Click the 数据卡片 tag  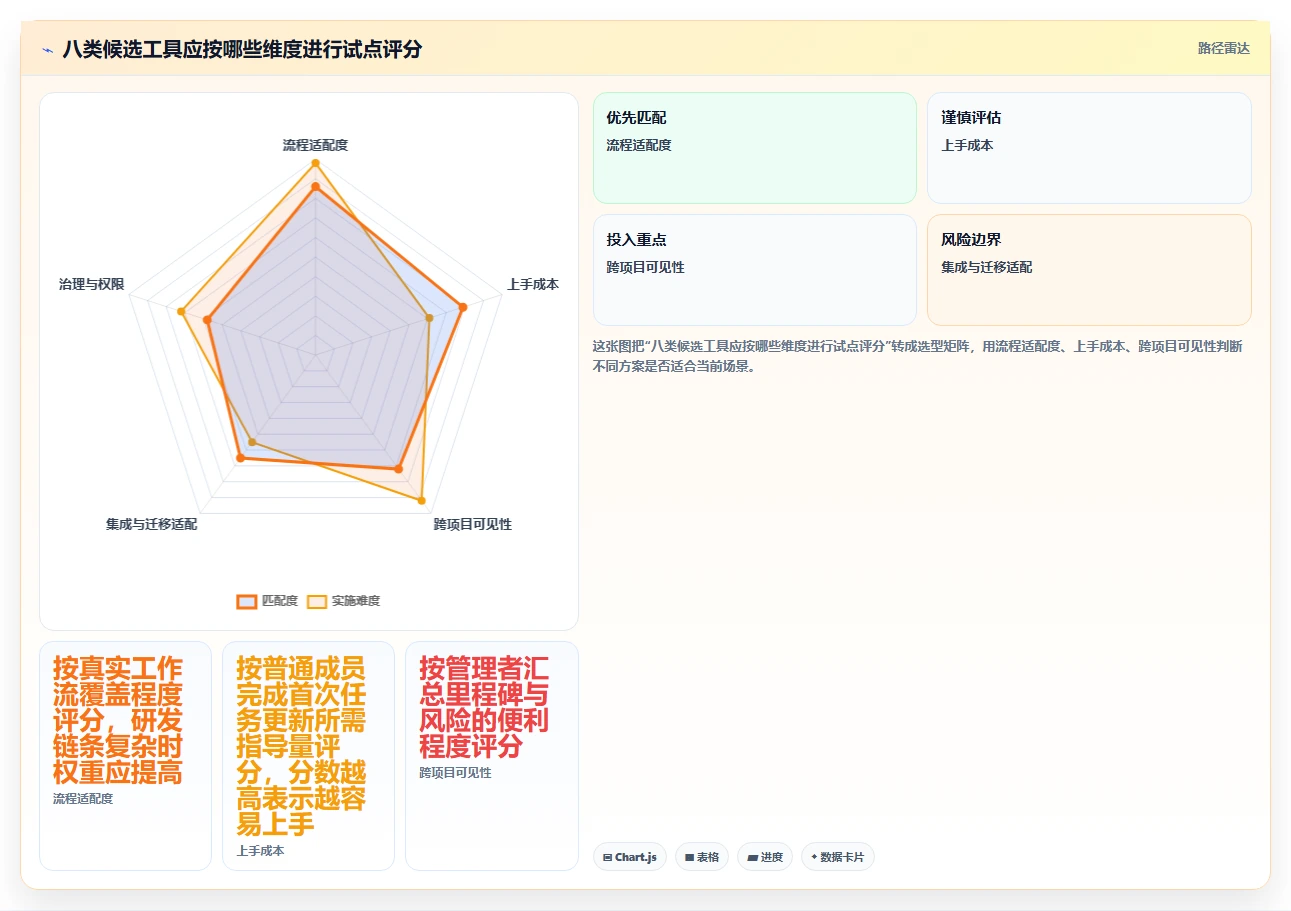(x=838, y=857)
